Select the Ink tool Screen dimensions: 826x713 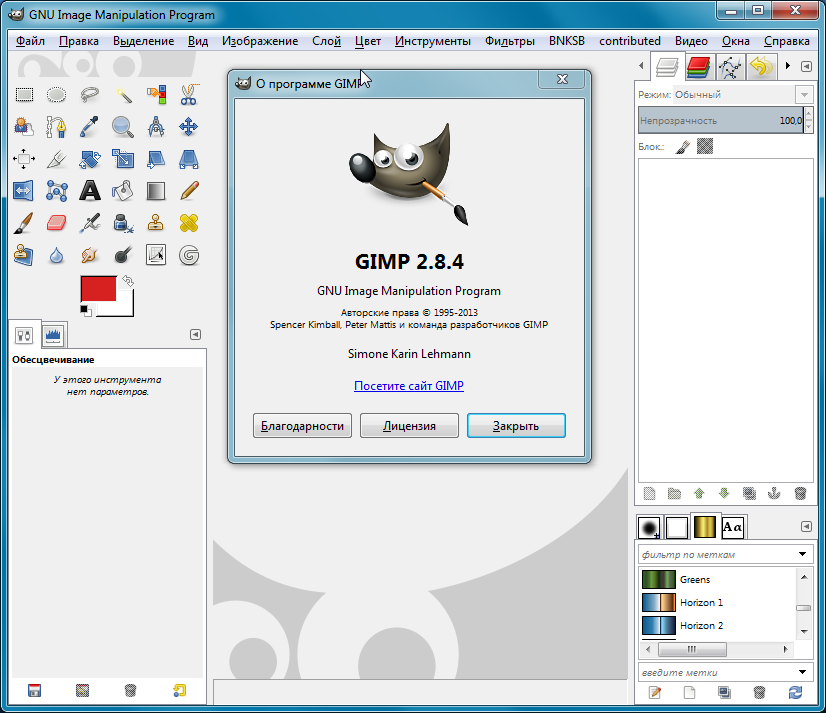[x=123, y=223]
